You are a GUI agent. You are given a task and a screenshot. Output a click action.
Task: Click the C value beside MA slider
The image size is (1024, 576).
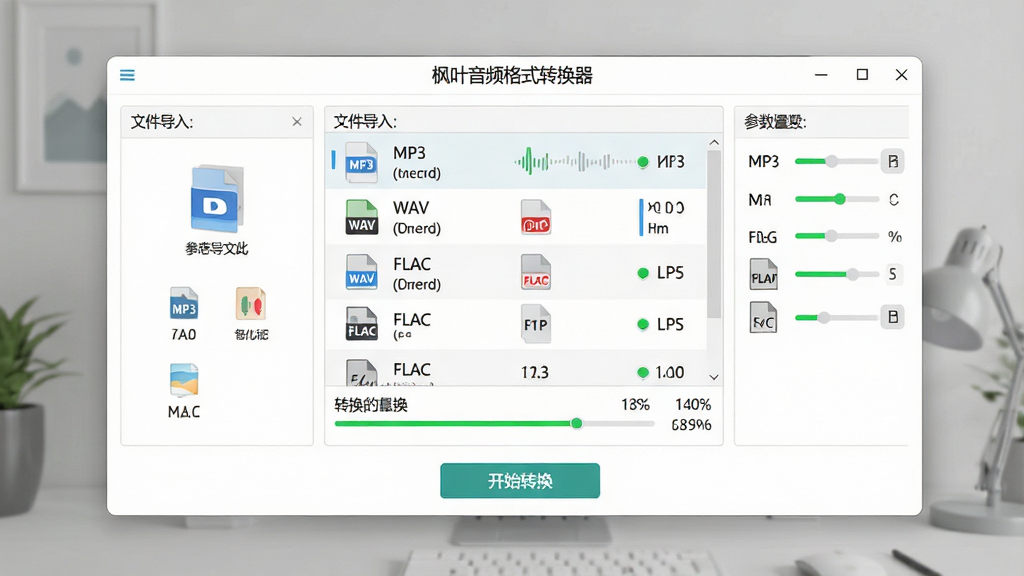[x=893, y=200]
